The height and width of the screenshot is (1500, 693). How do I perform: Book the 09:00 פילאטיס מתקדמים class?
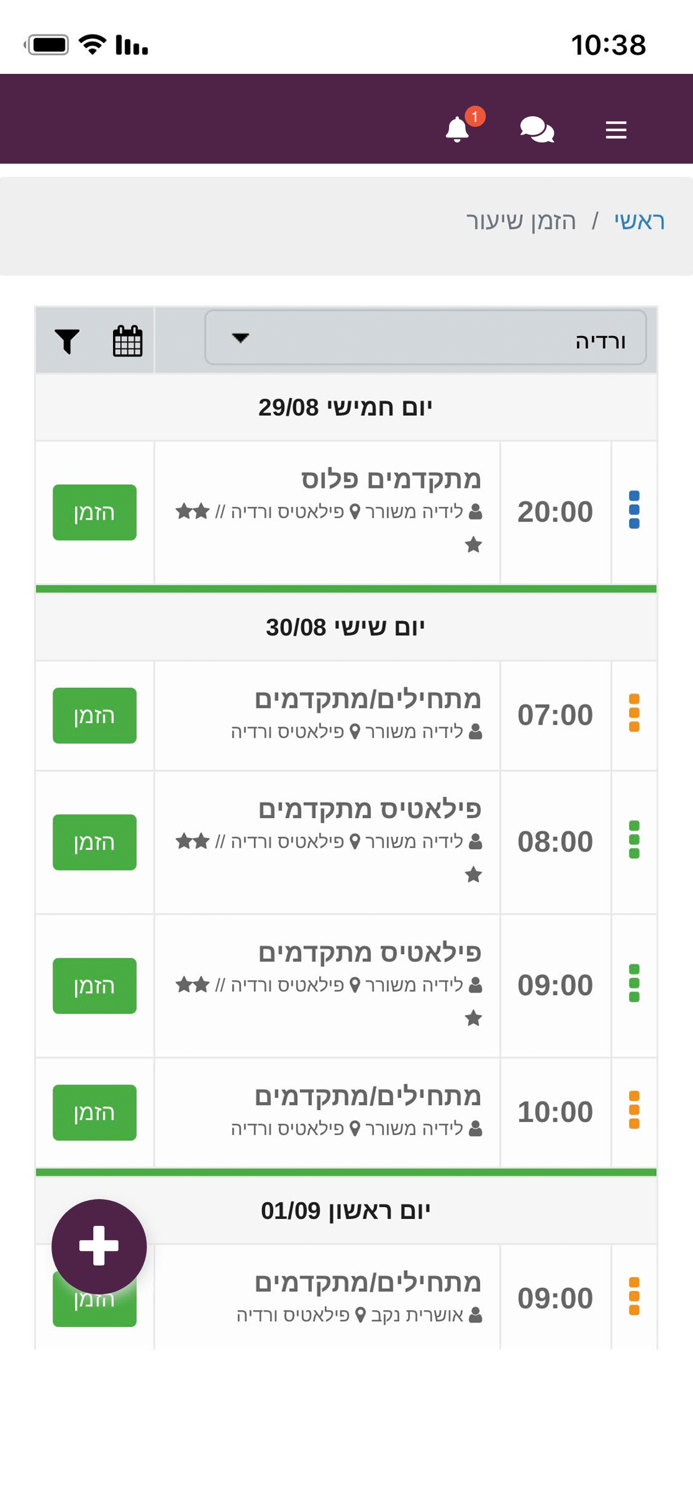point(94,985)
